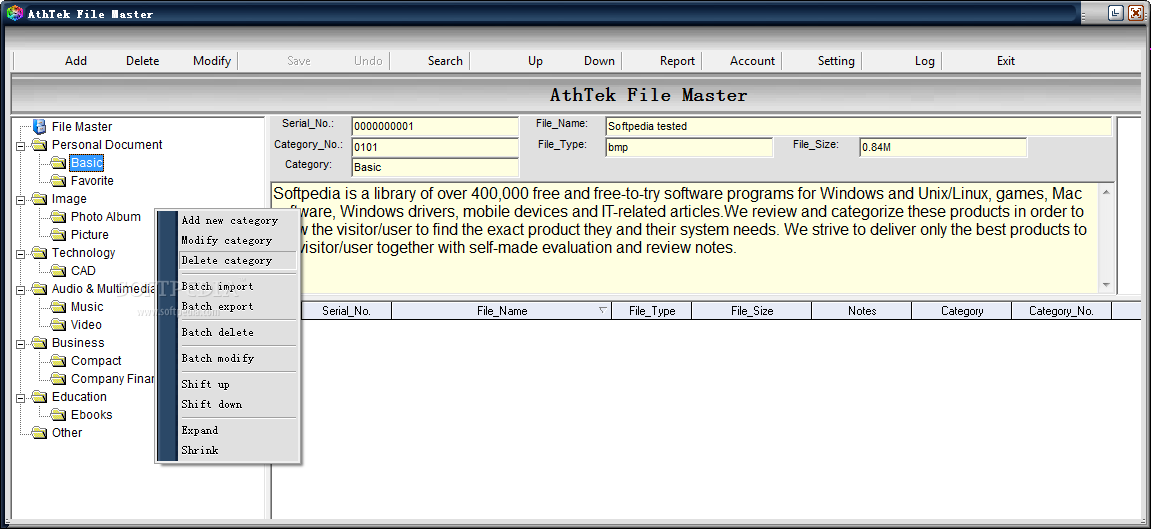Open Account from the toolbar
The width and height of the screenshot is (1151, 529).
point(752,61)
